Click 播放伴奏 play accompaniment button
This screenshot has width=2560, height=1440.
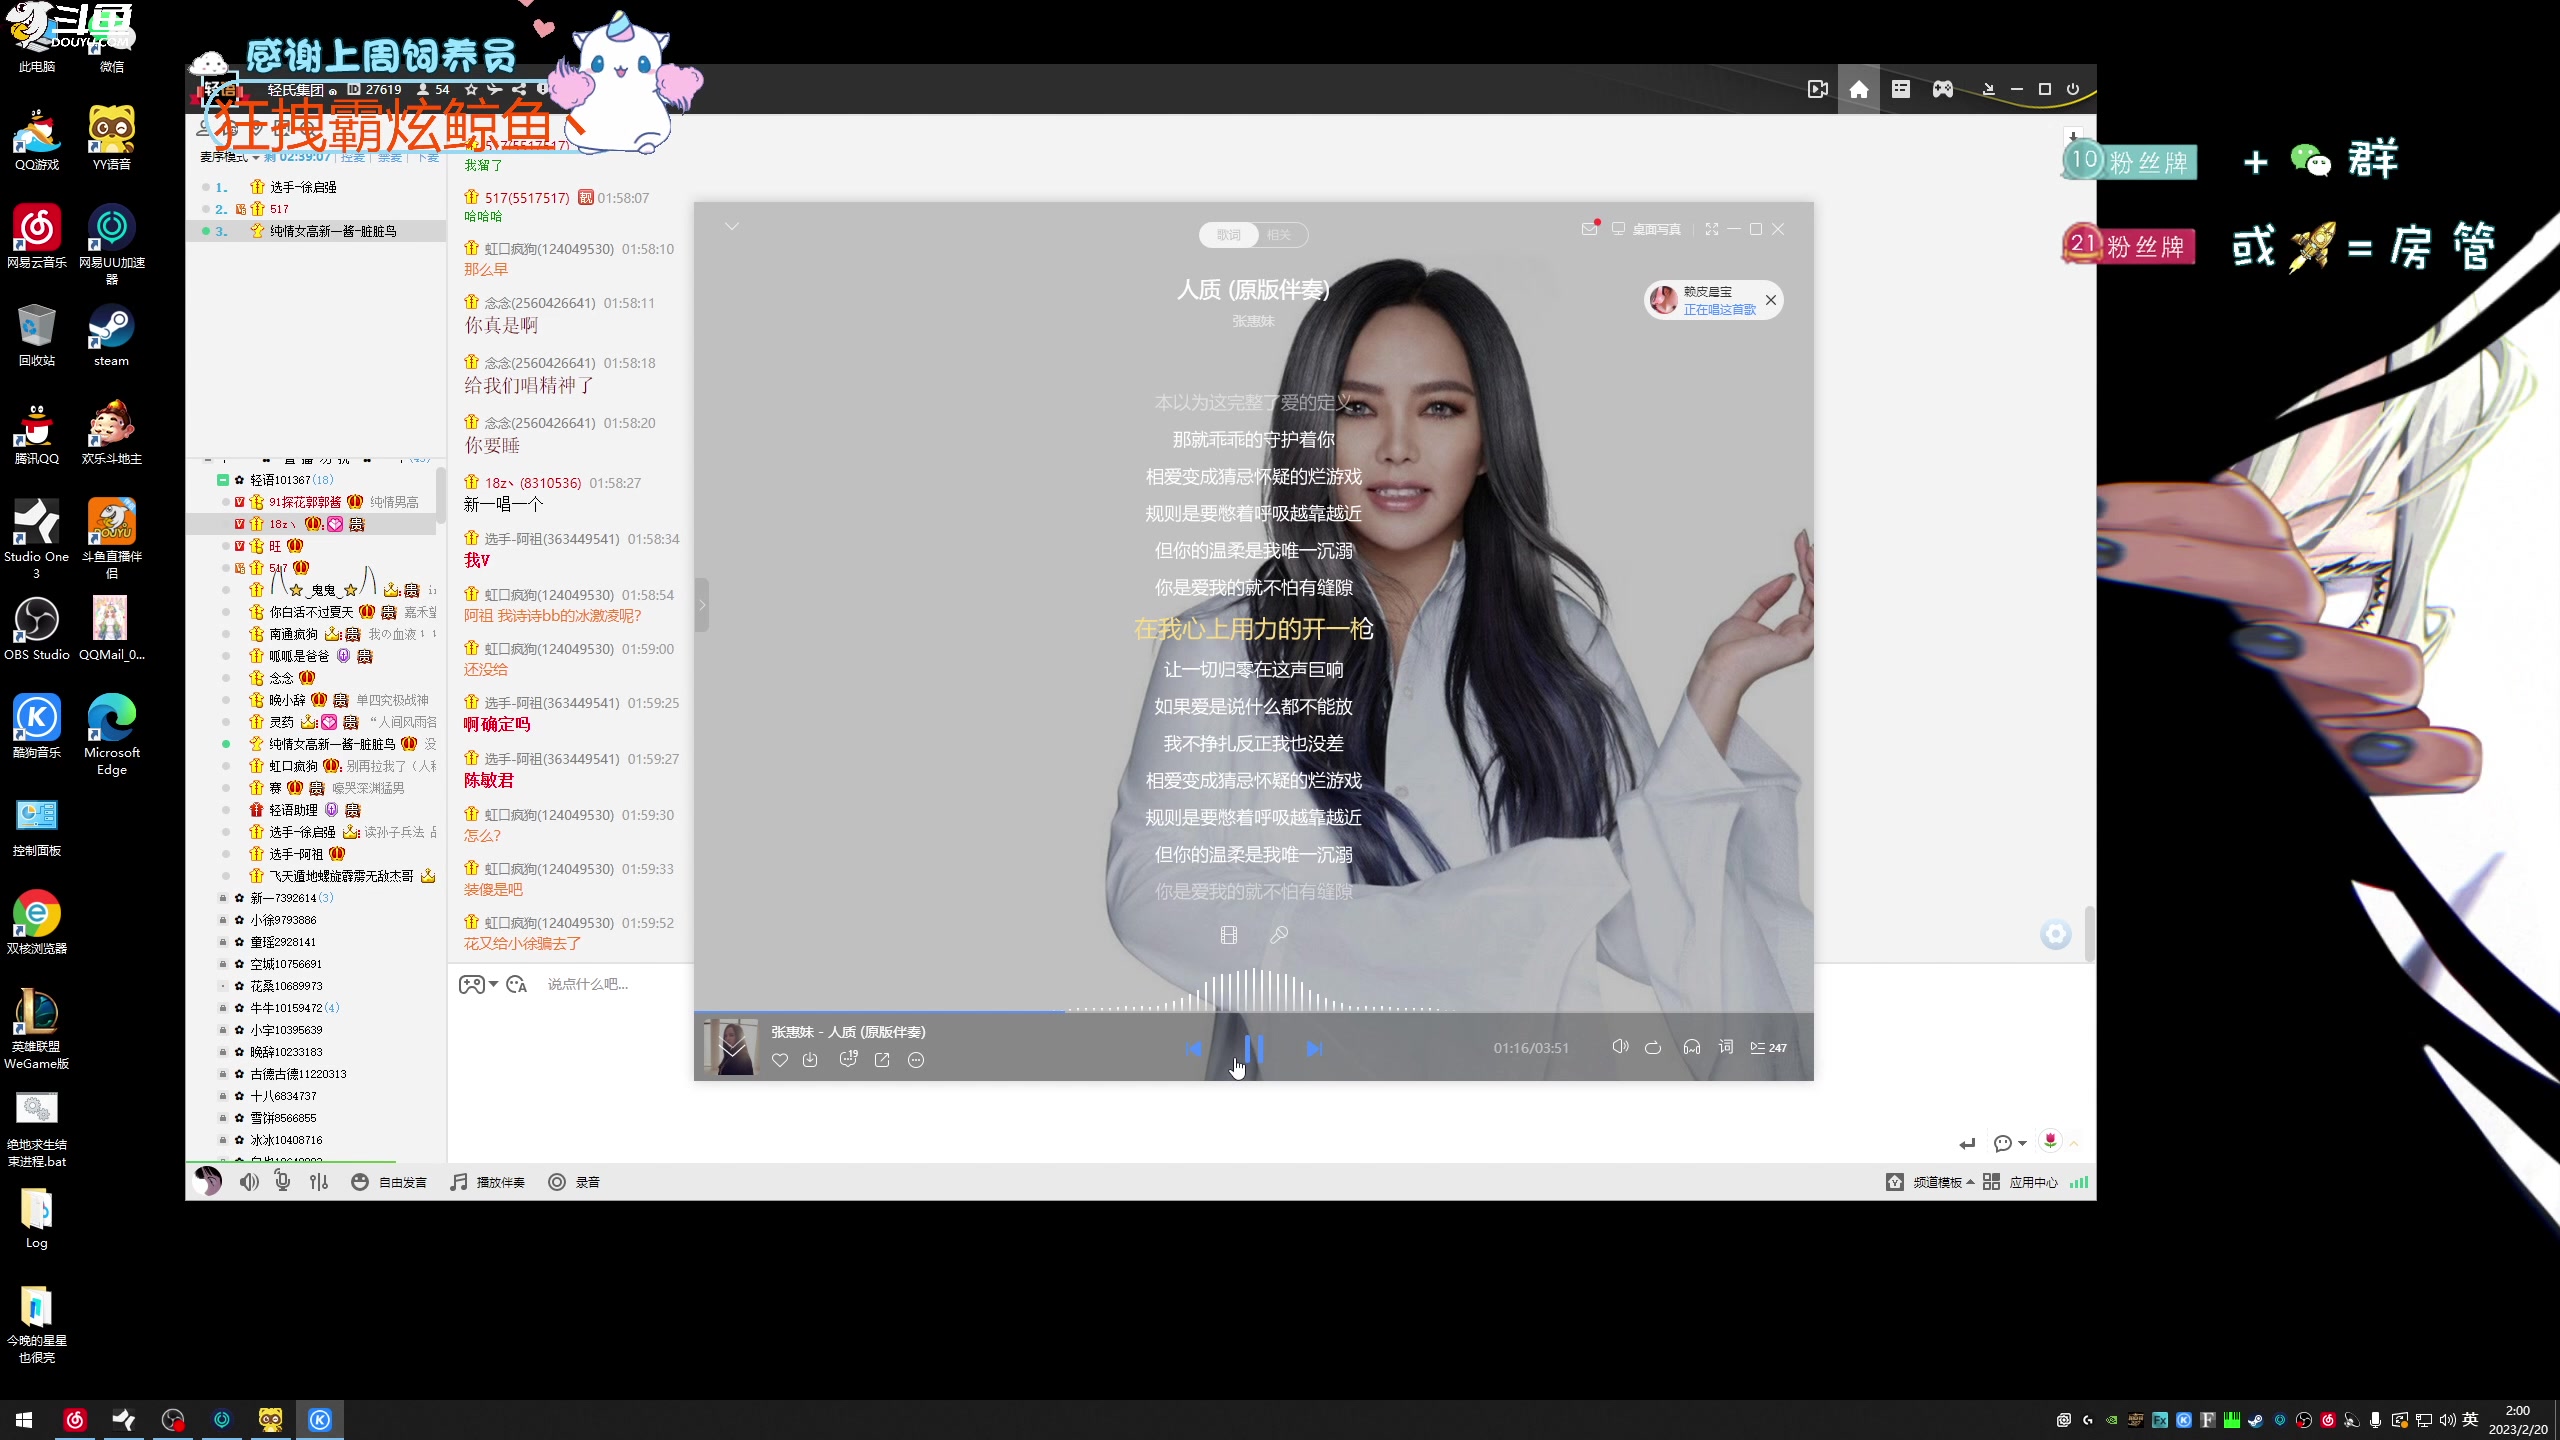point(487,1182)
